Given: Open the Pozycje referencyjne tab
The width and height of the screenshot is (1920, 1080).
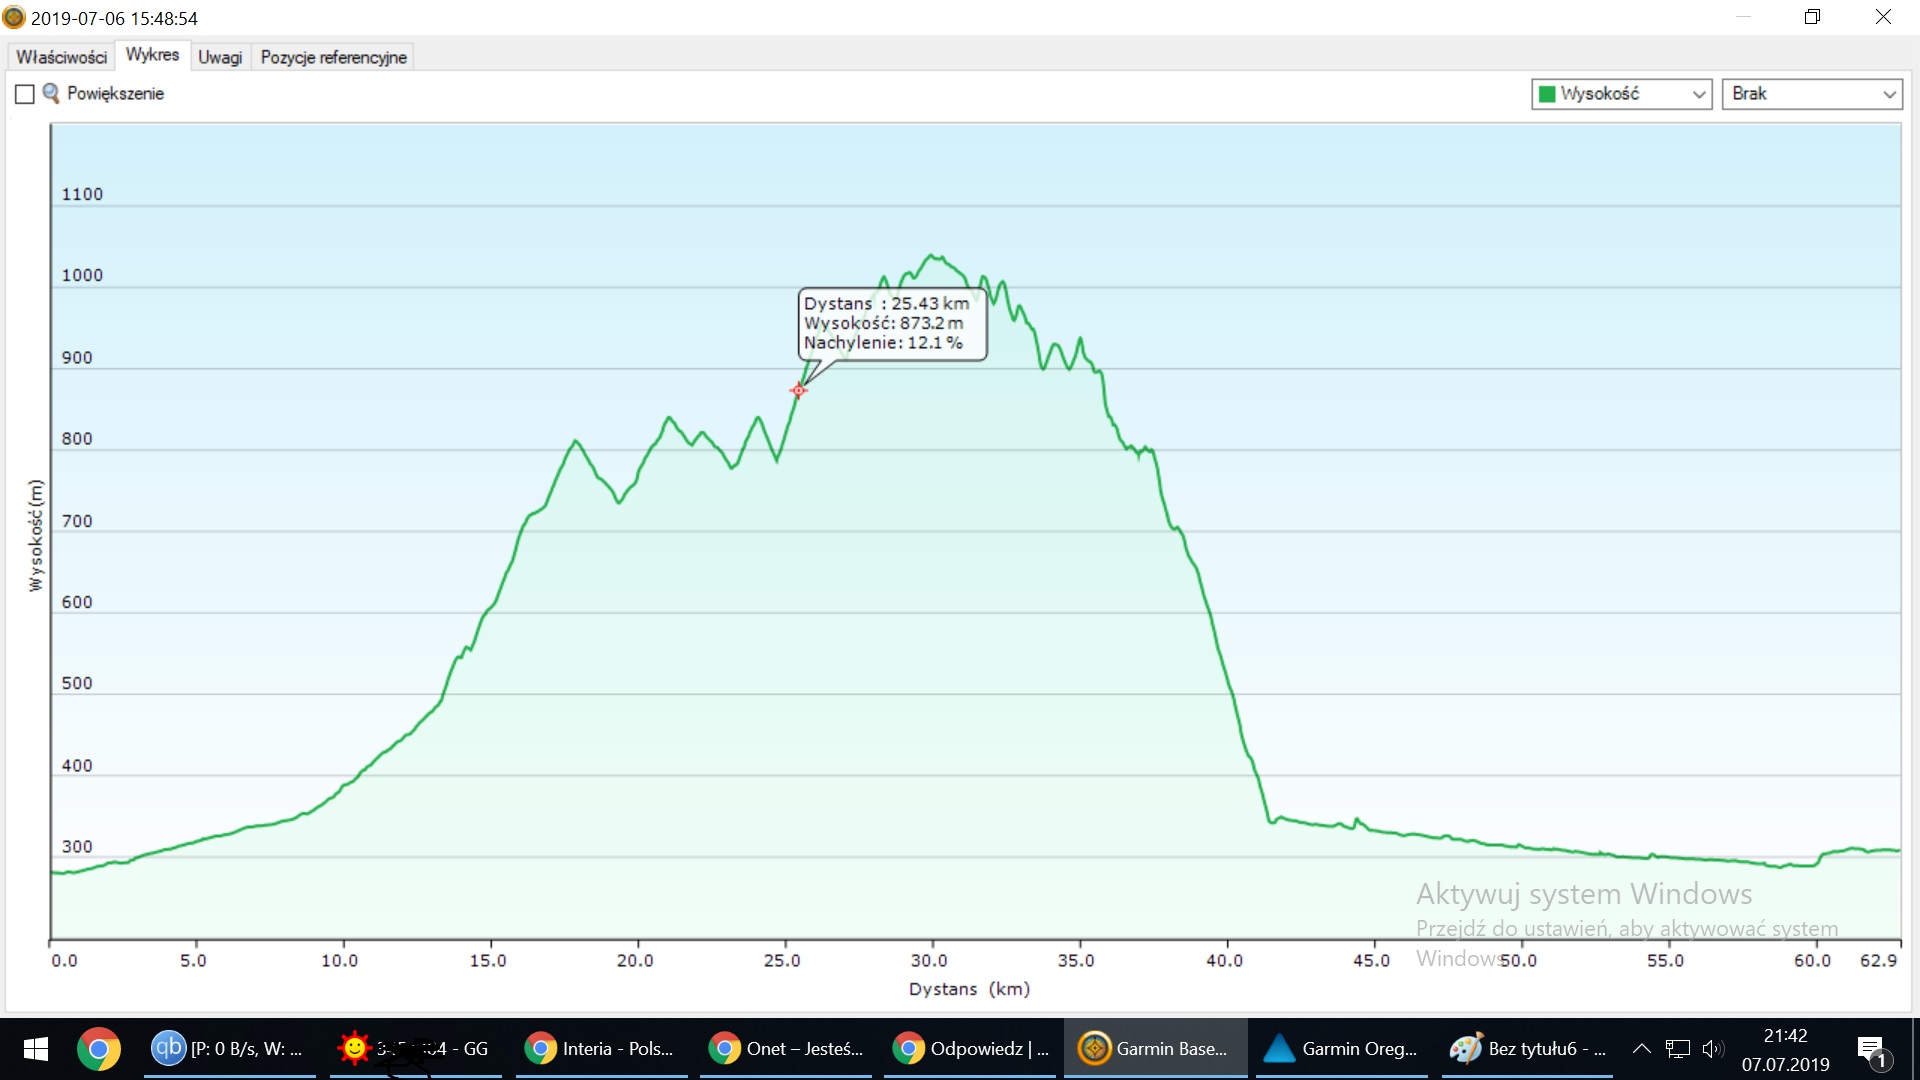Looking at the screenshot, I should point(333,57).
